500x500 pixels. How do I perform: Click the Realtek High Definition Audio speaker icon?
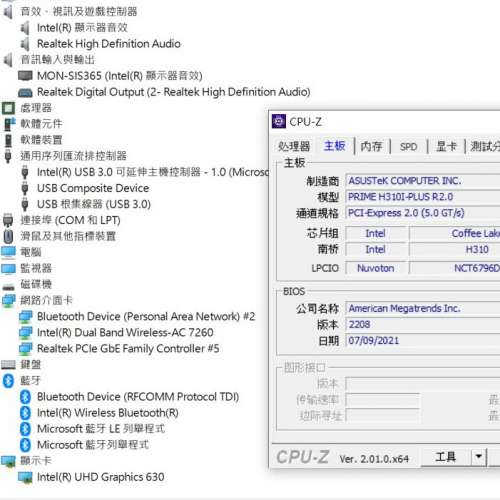point(25,44)
